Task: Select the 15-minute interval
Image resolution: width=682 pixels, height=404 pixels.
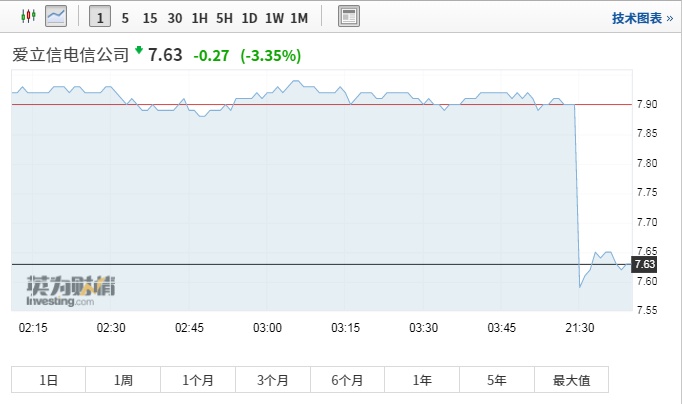Action: click(x=149, y=17)
